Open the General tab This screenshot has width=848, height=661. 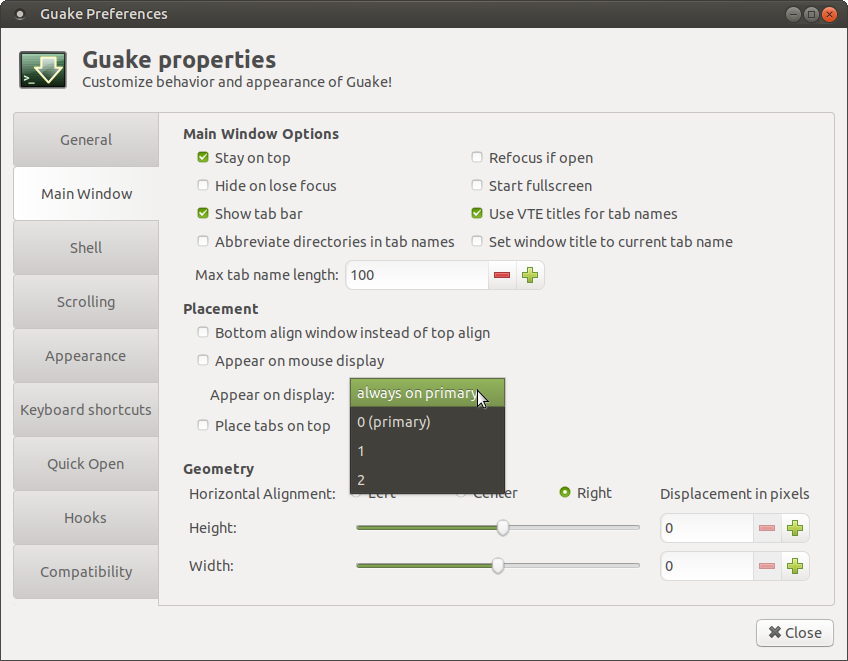point(86,140)
